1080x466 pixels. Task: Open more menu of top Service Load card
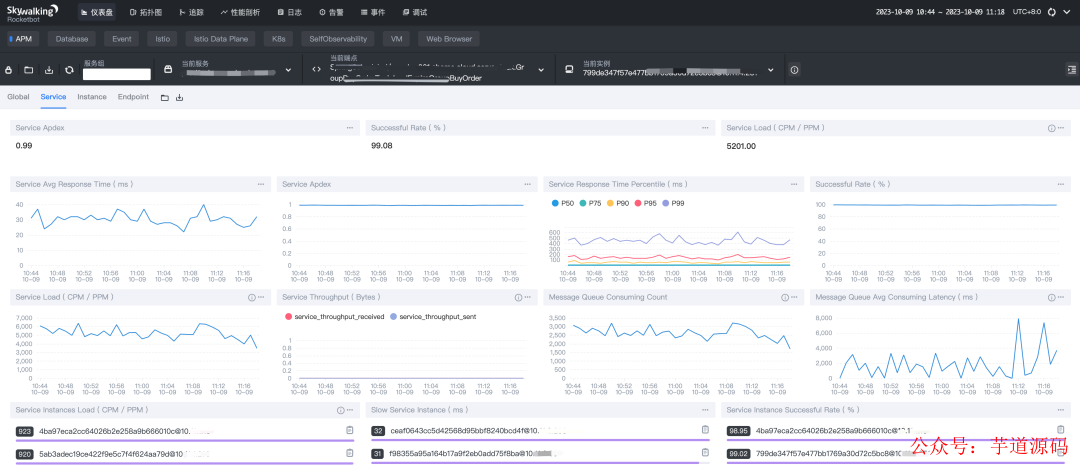[x=1061, y=128]
